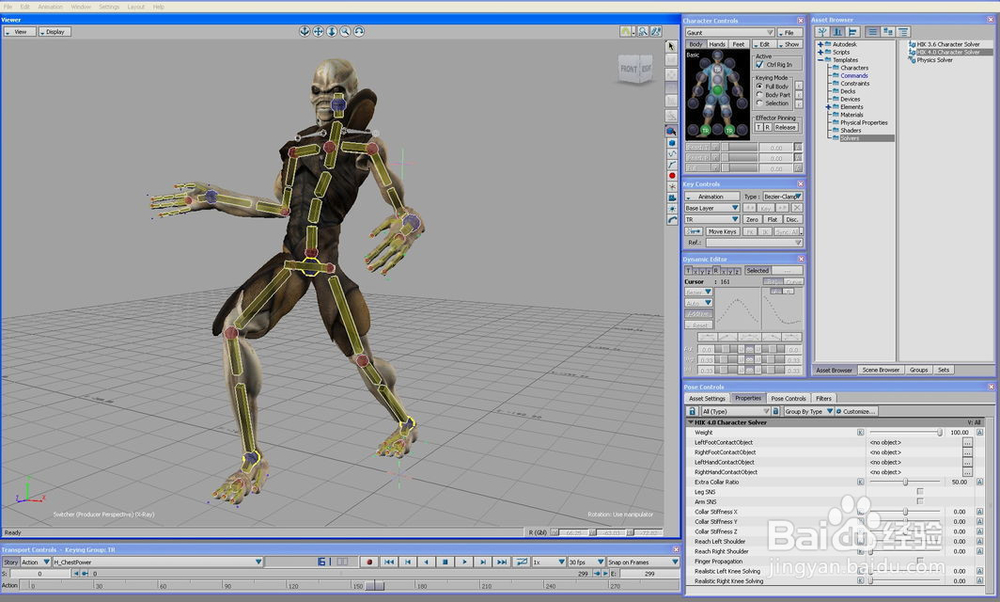Open the Base Layer dropdown

click(x=712, y=208)
